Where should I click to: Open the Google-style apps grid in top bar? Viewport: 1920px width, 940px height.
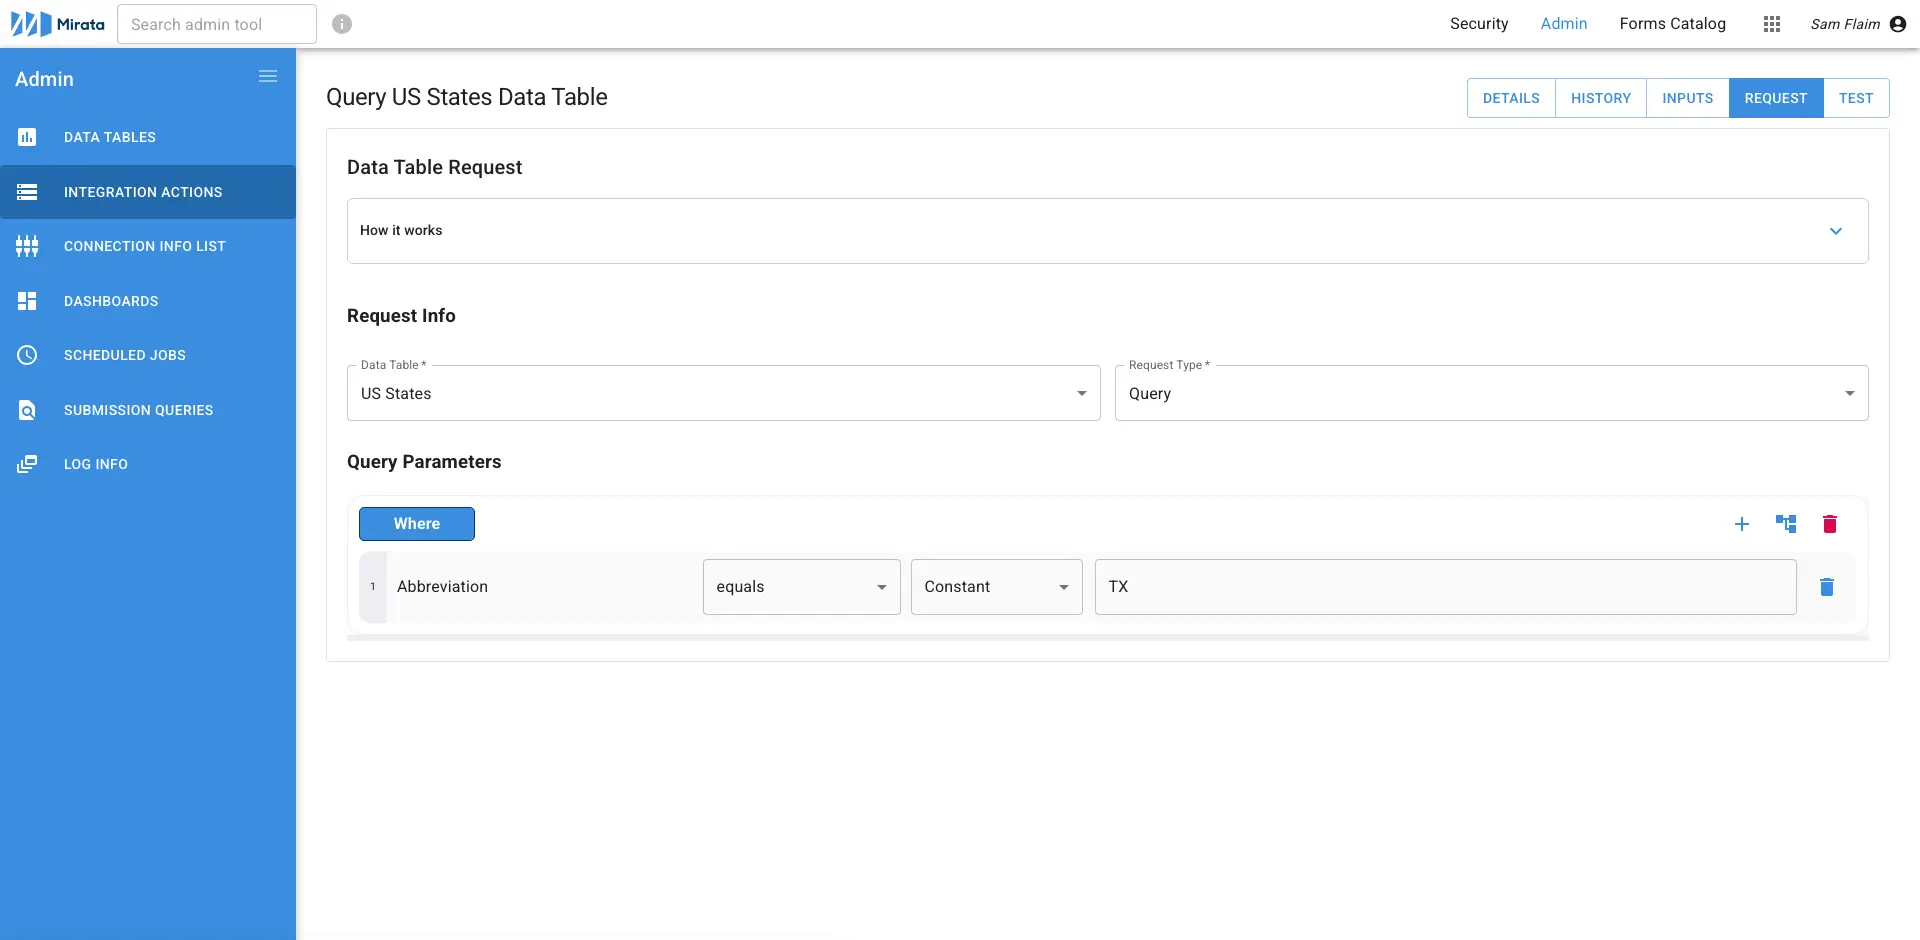point(1772,24)
